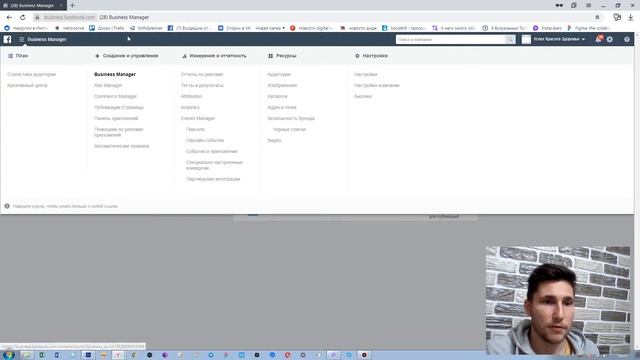Open Events Manager link
640x360 pixels.
(x=198, y=118)
